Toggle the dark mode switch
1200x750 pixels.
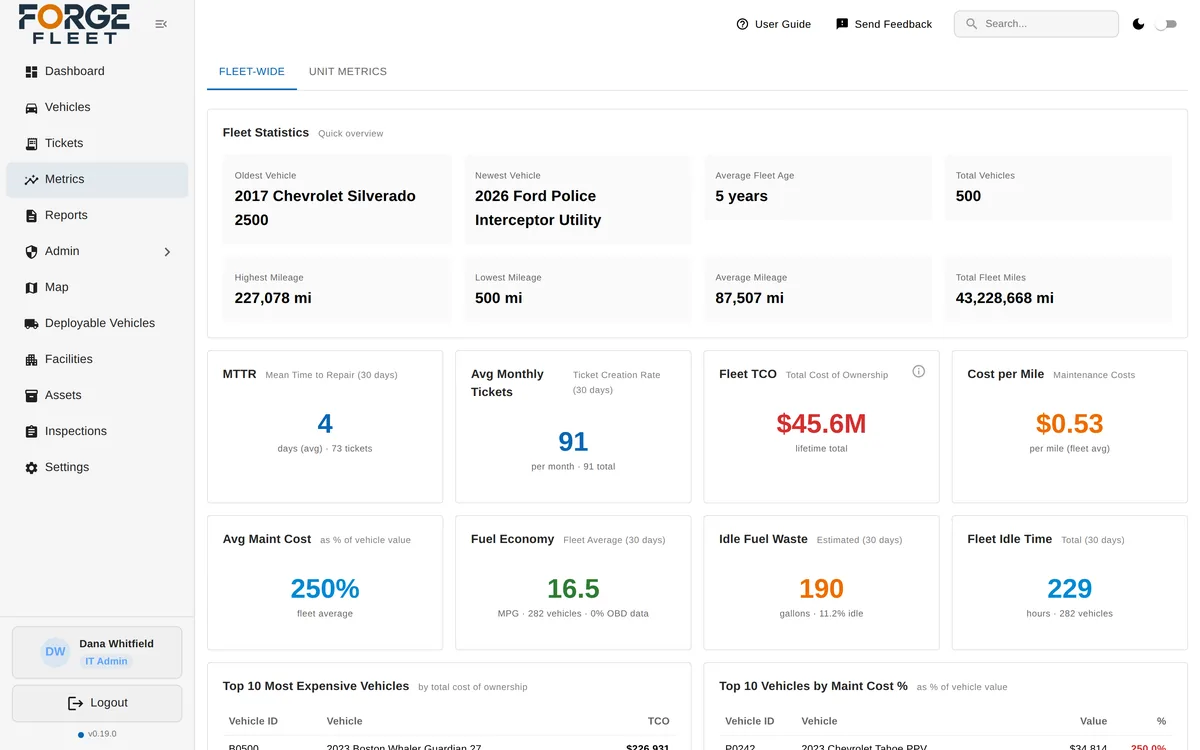pyautogui.click(x=1165, y=24)
